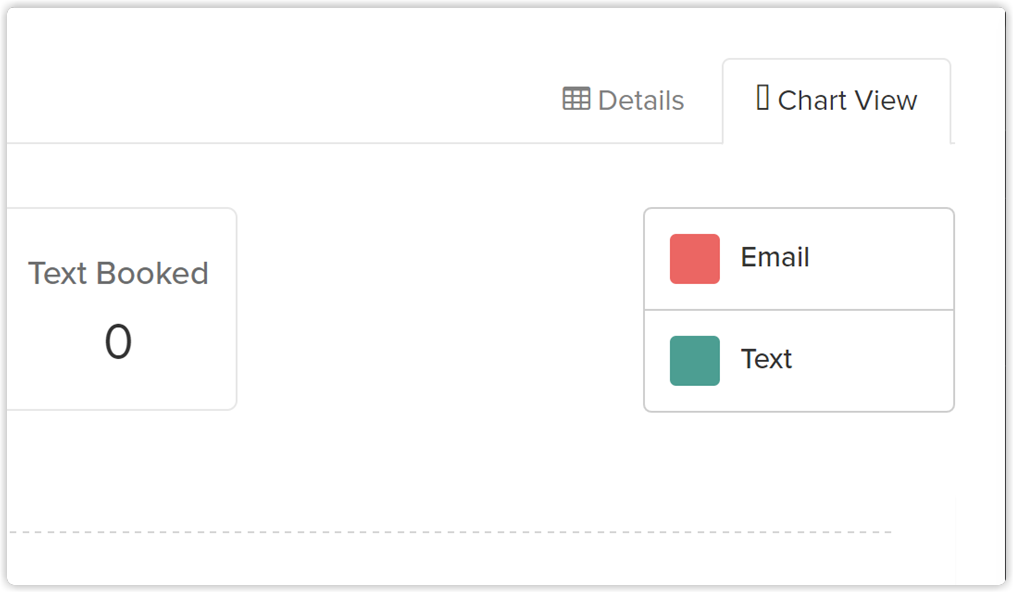Viewport: 1014px width, 593px height.
Task: Click the blank area under the dashed gridline
Action: pyautogui.click(x=451, y=559)
